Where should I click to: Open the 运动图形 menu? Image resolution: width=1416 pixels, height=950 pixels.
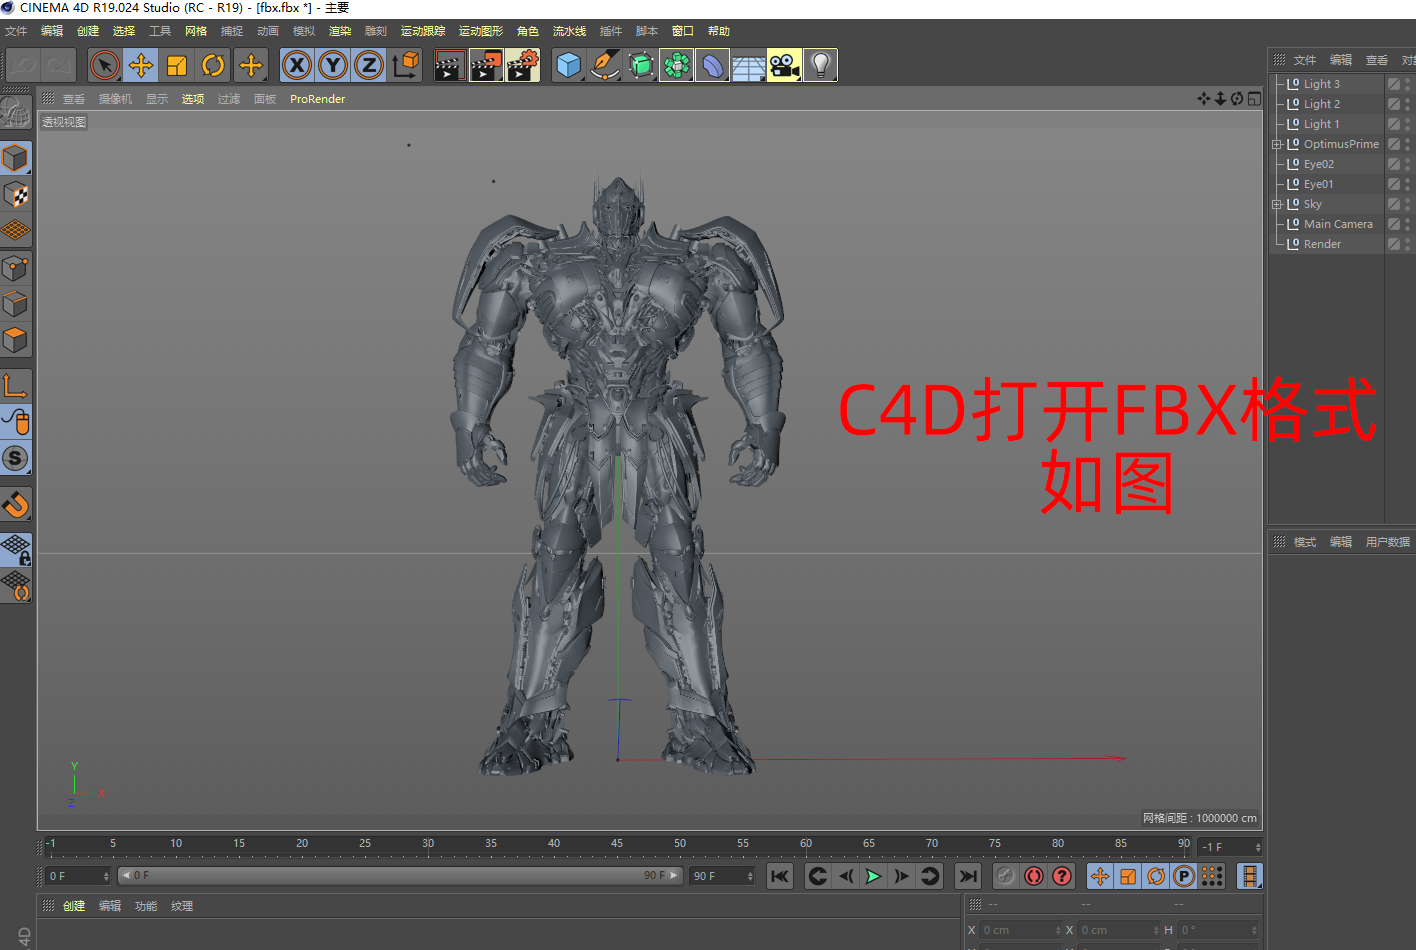click(x=481, y=31)
